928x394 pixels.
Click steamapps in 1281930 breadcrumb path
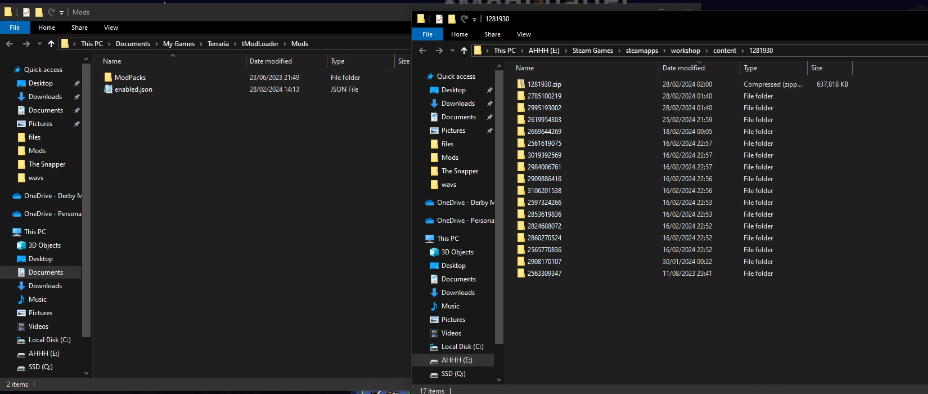click(643, 51)
